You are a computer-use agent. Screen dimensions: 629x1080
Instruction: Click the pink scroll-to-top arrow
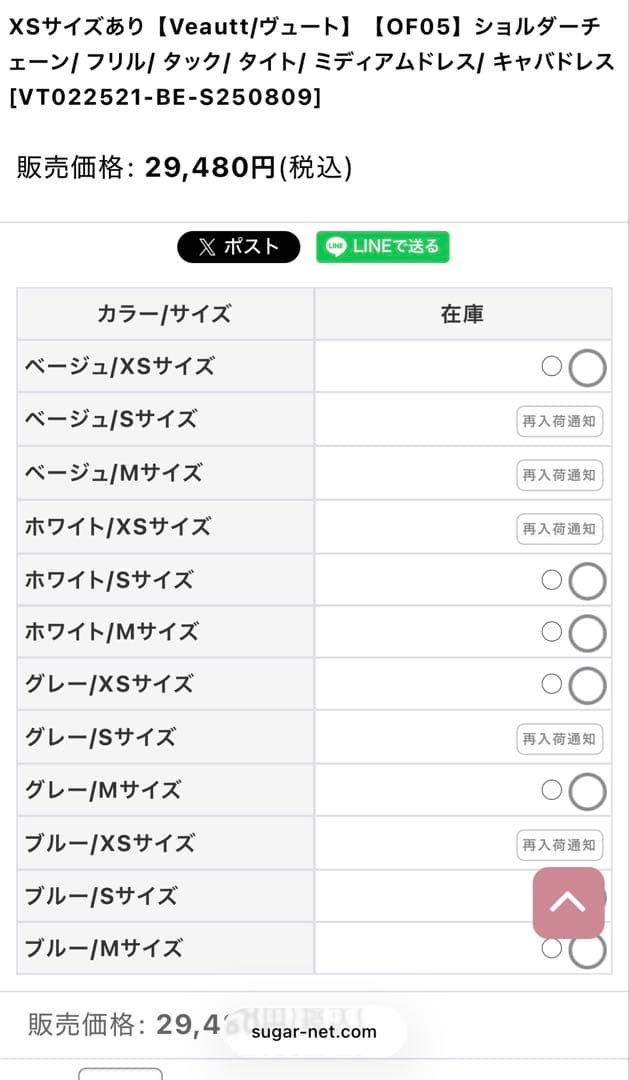[x=567, y=903]
